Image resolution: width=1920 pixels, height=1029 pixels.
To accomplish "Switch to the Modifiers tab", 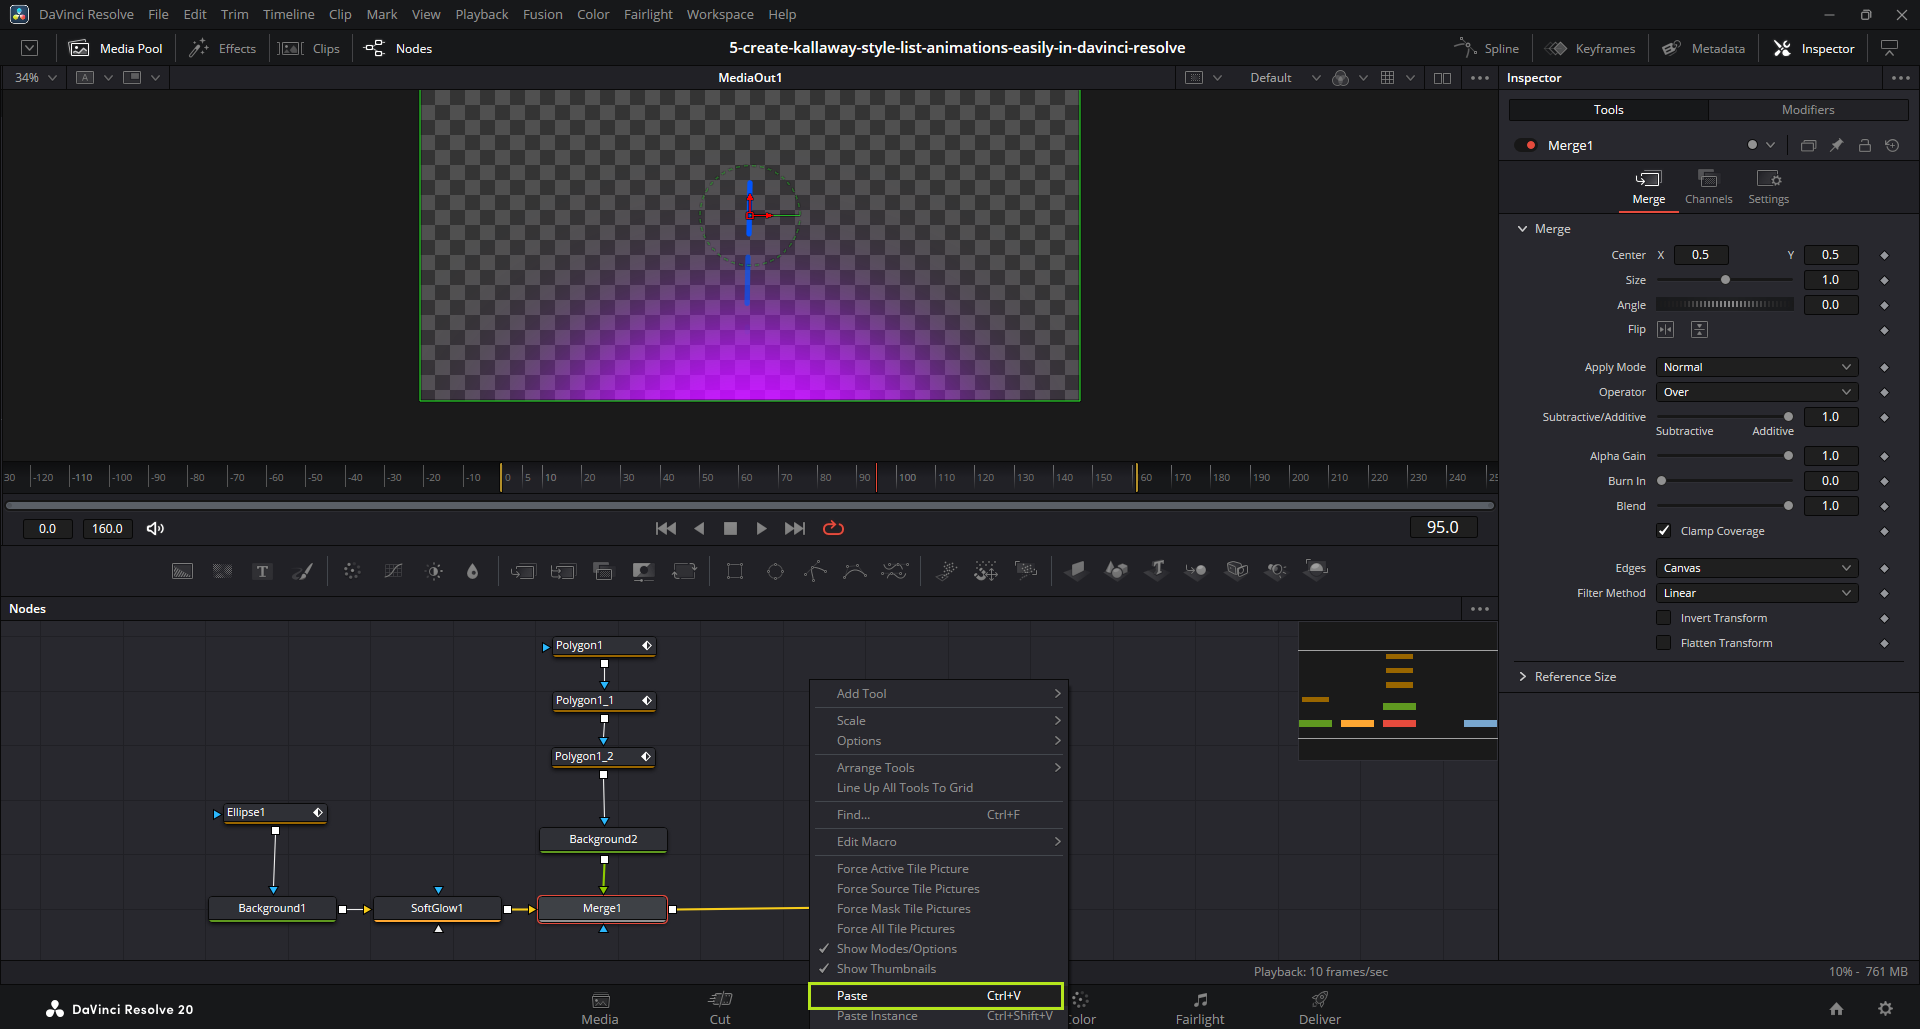I will pos(1808,110).
